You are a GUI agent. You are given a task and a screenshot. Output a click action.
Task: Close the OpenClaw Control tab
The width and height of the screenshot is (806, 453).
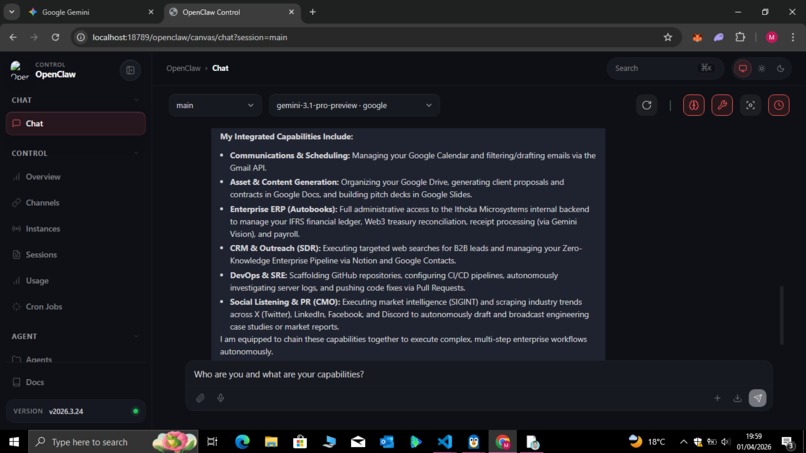pos(291,12)
